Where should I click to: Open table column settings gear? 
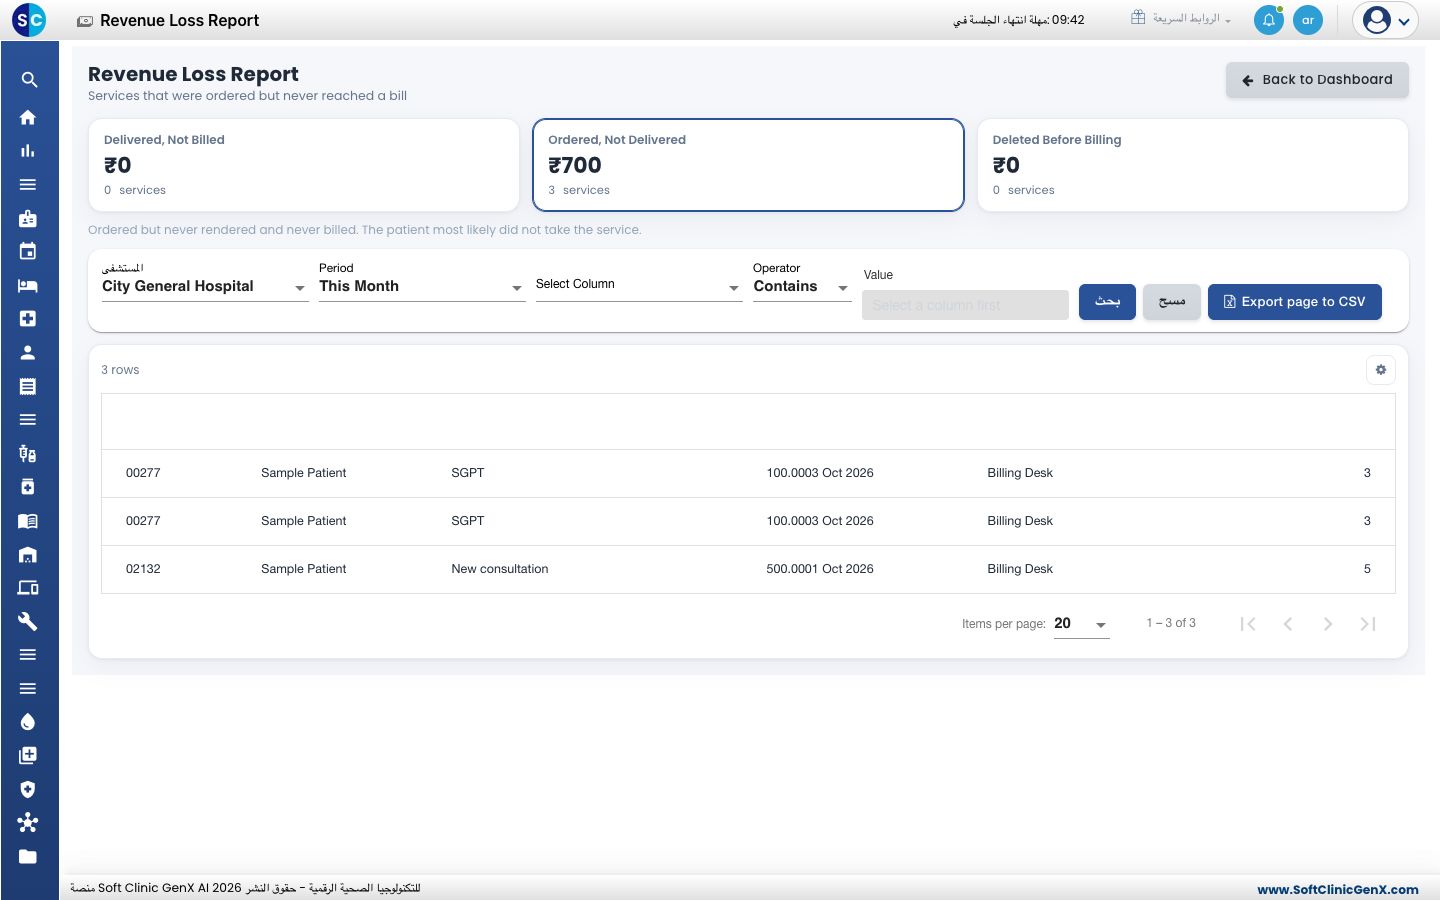pos(1381,370)
